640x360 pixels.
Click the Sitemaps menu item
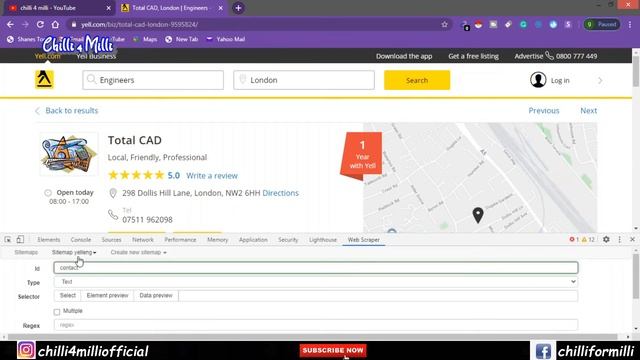pos(26,253)
